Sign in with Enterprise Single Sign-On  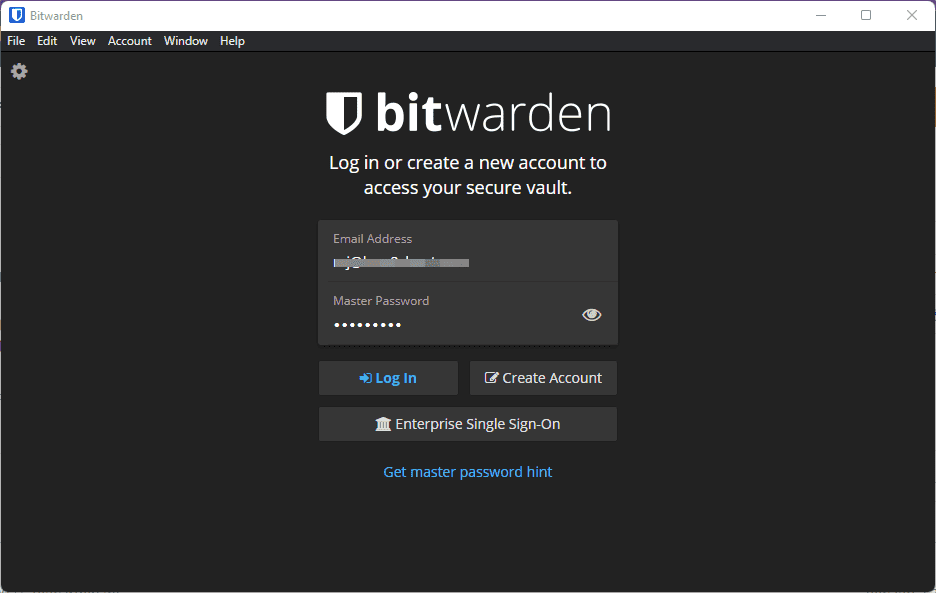[467, 424]
